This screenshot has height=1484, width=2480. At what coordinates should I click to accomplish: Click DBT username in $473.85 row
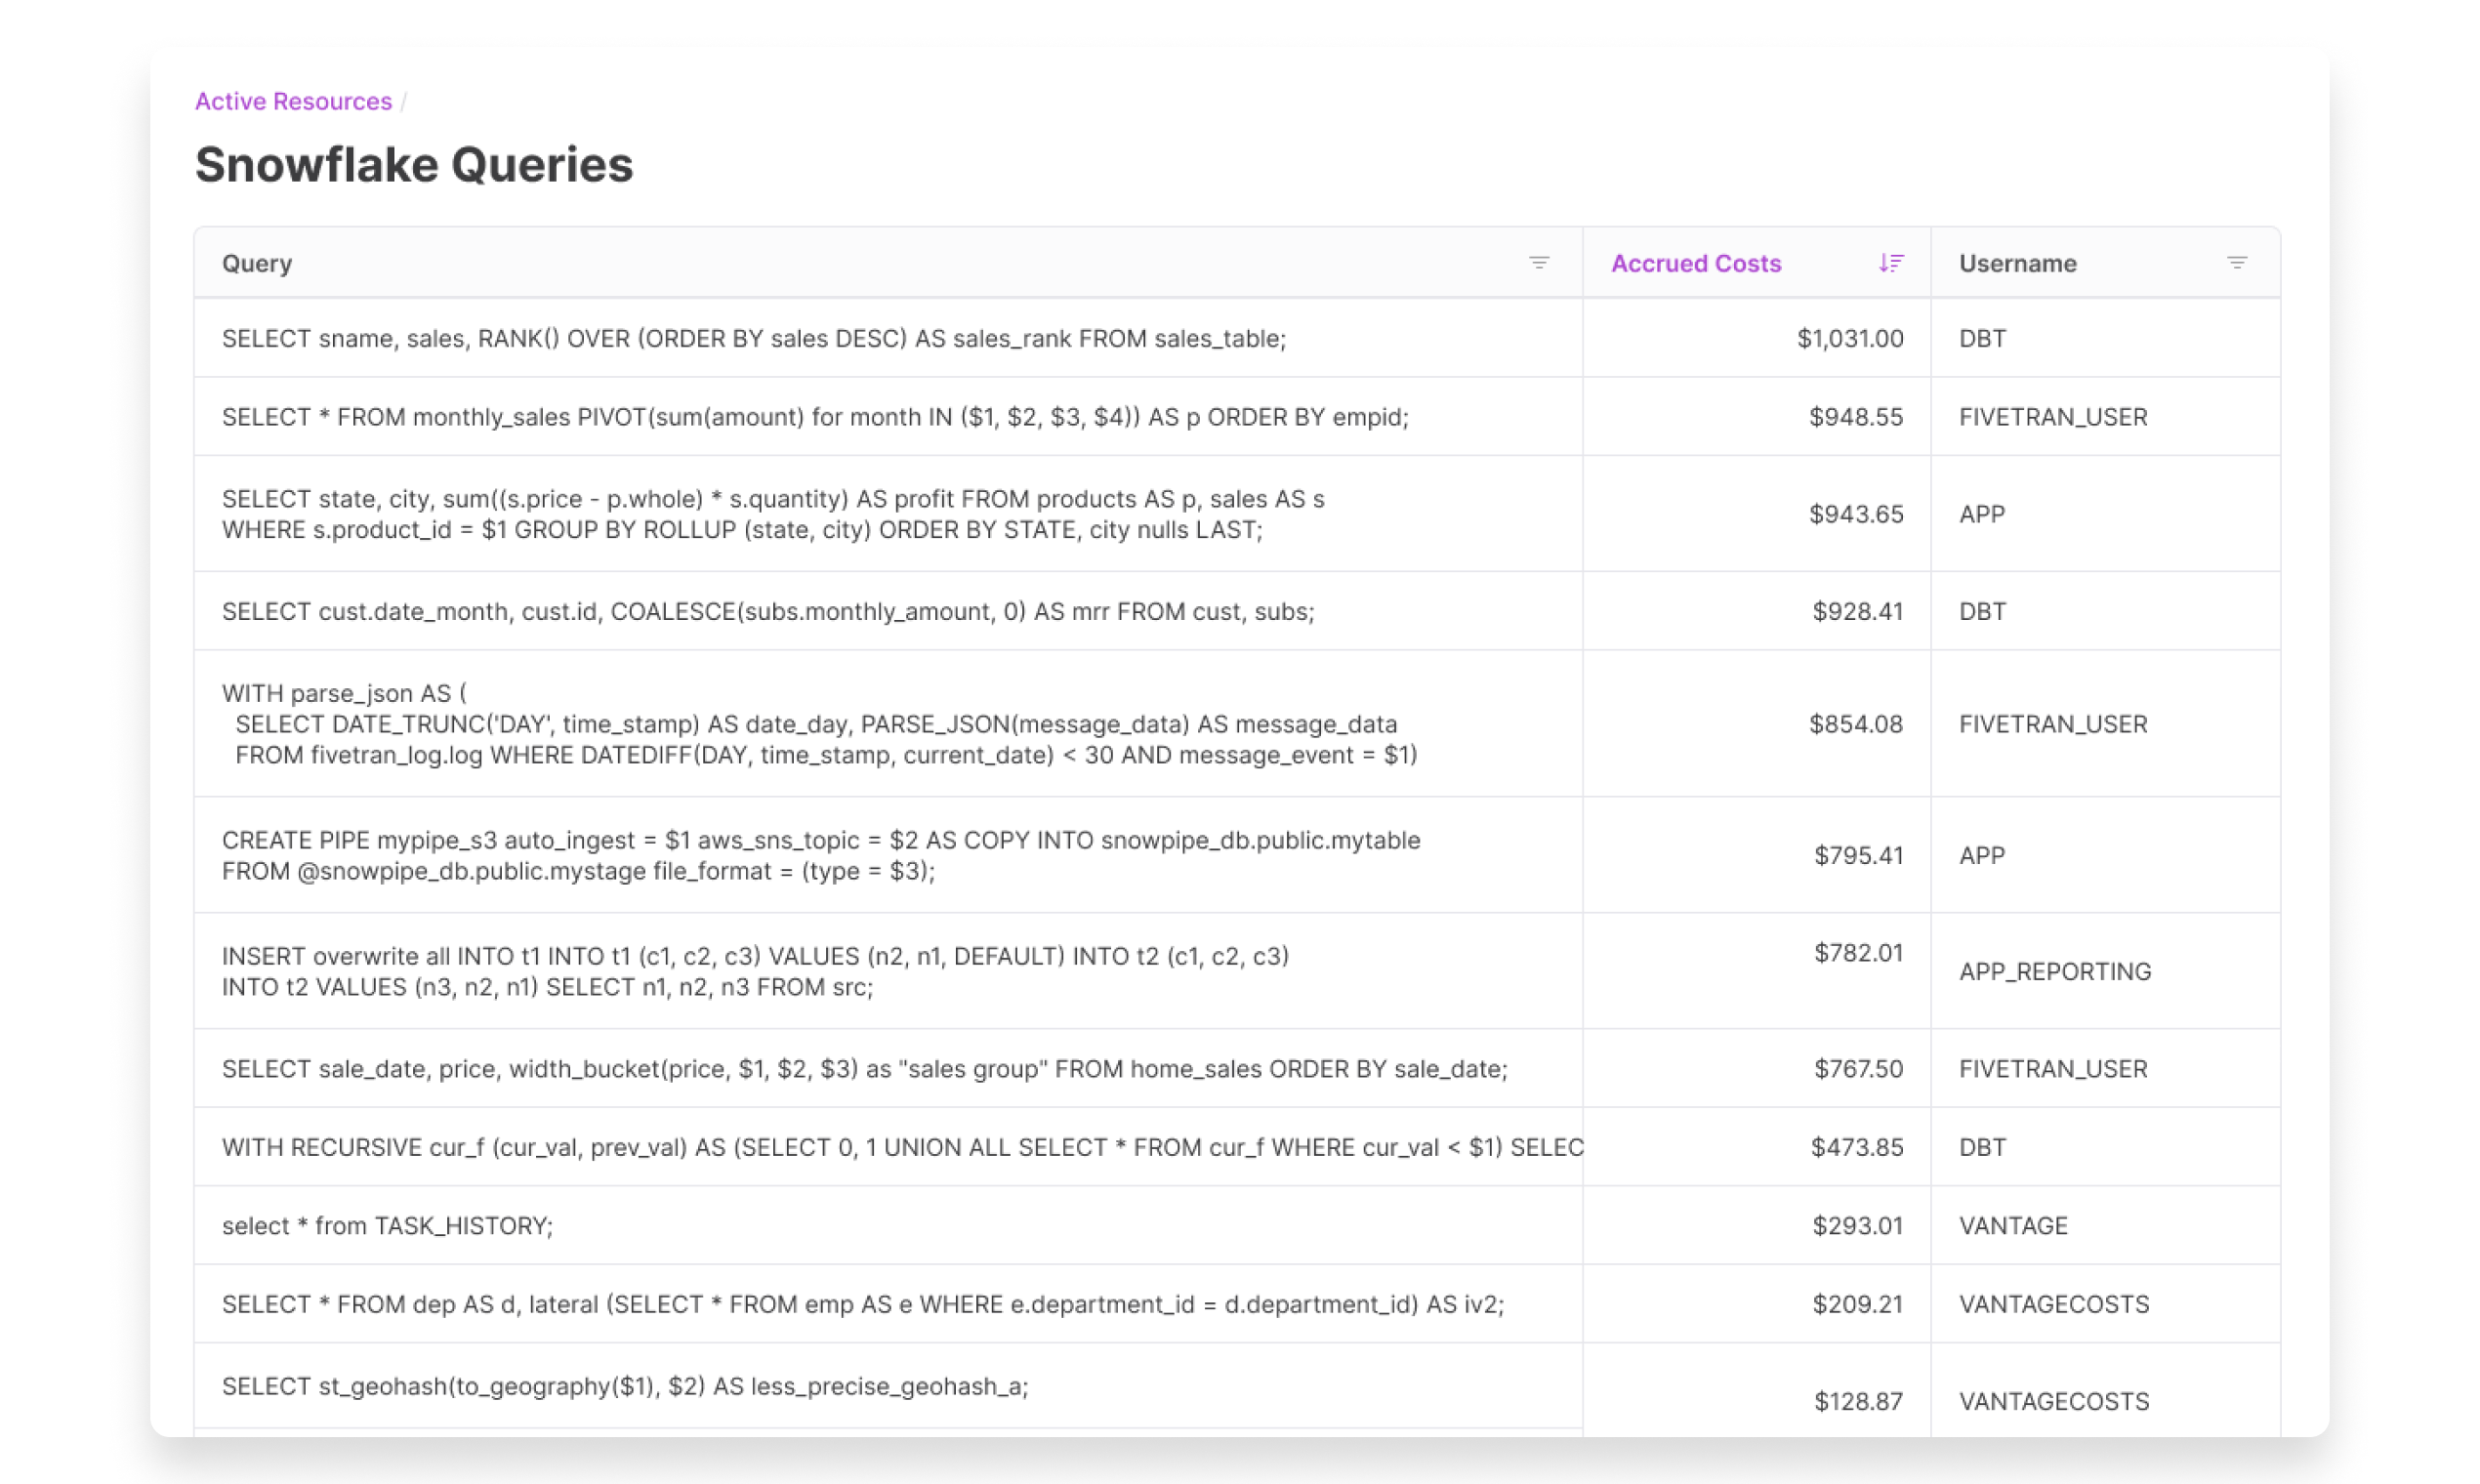tap(1982, 1147)
